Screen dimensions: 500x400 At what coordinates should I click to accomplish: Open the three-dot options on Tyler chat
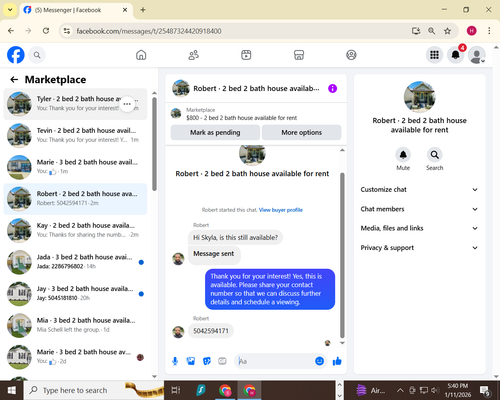click(127, 104)
